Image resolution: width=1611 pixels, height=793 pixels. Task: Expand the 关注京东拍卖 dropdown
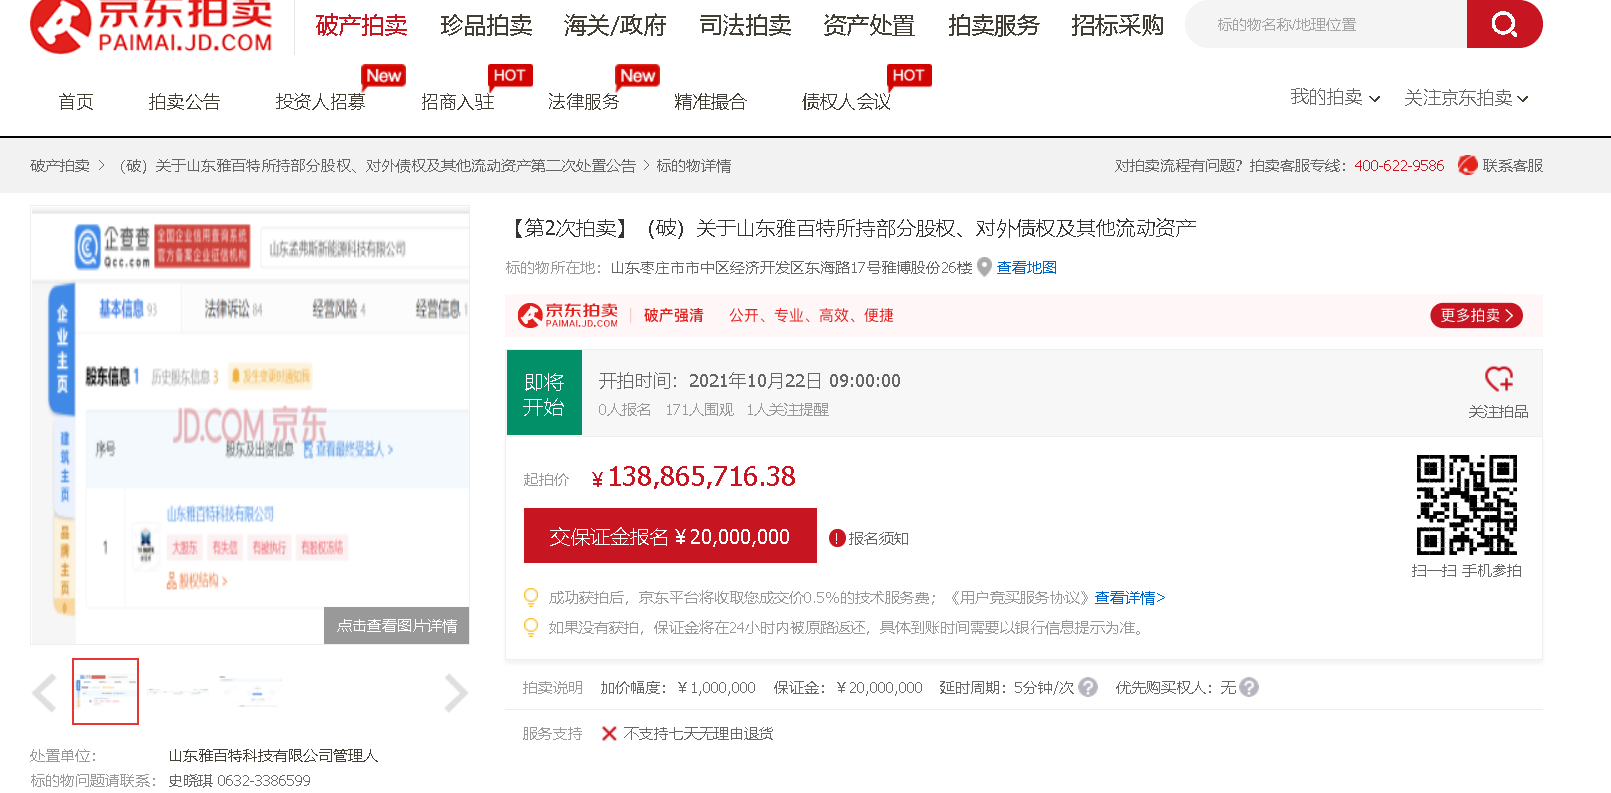(1465, 98)
